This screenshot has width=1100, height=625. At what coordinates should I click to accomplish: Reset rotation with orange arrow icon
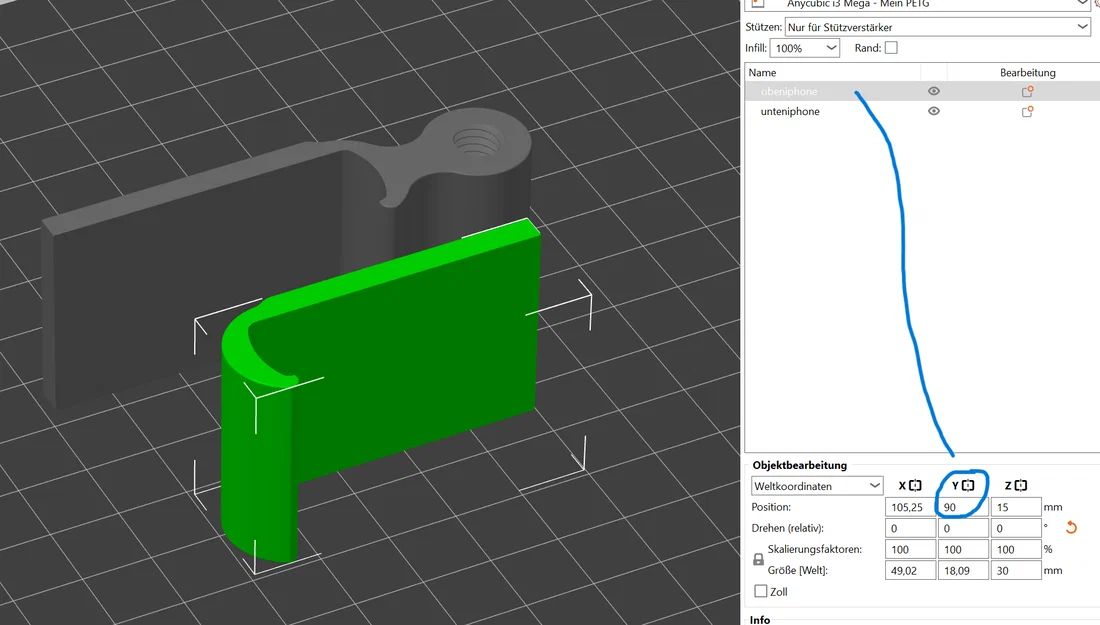pyautogui.click(x=1071, y=527)
